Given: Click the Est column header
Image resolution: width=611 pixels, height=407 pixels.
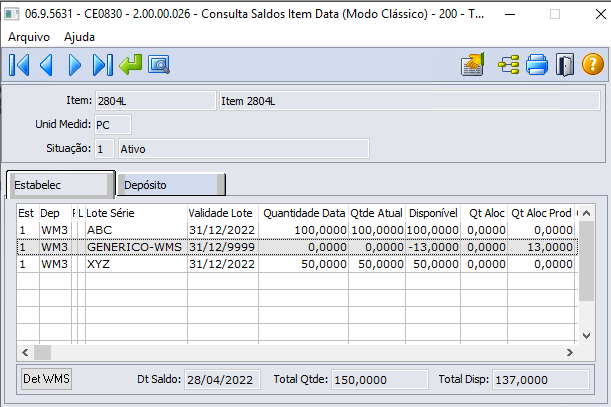Looking at the screenshot, I should point(28,213).
